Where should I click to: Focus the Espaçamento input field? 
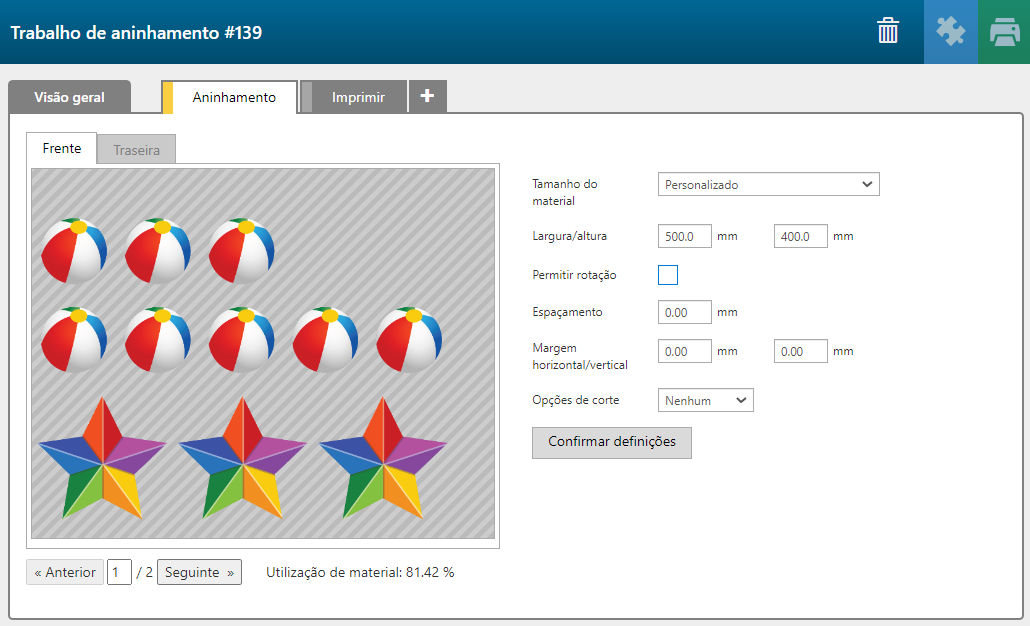tap(685, 312)
